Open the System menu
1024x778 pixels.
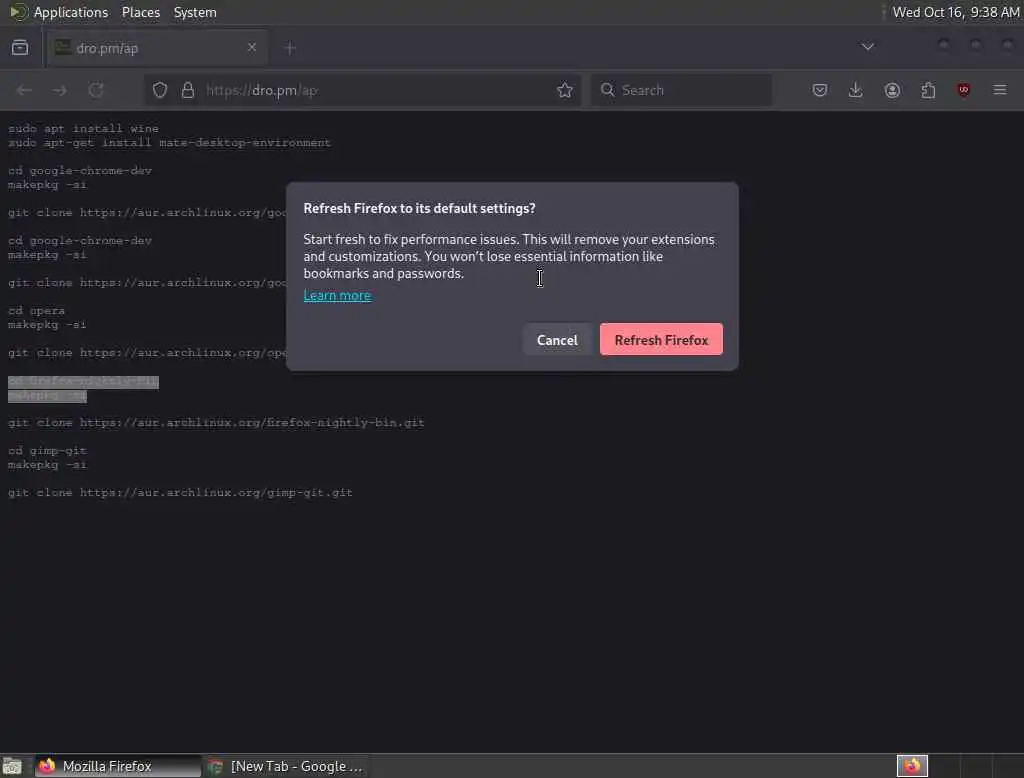tap(195, 12)
